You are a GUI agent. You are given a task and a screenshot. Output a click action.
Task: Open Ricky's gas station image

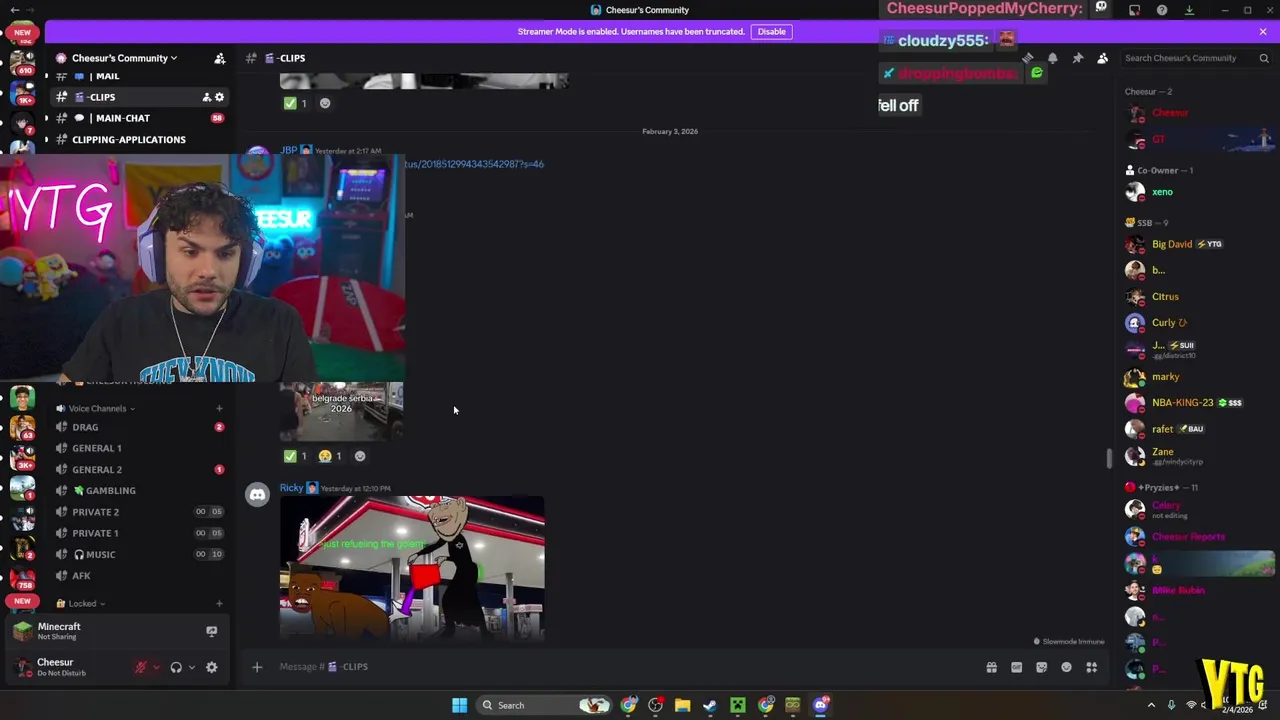pos(412,567)
